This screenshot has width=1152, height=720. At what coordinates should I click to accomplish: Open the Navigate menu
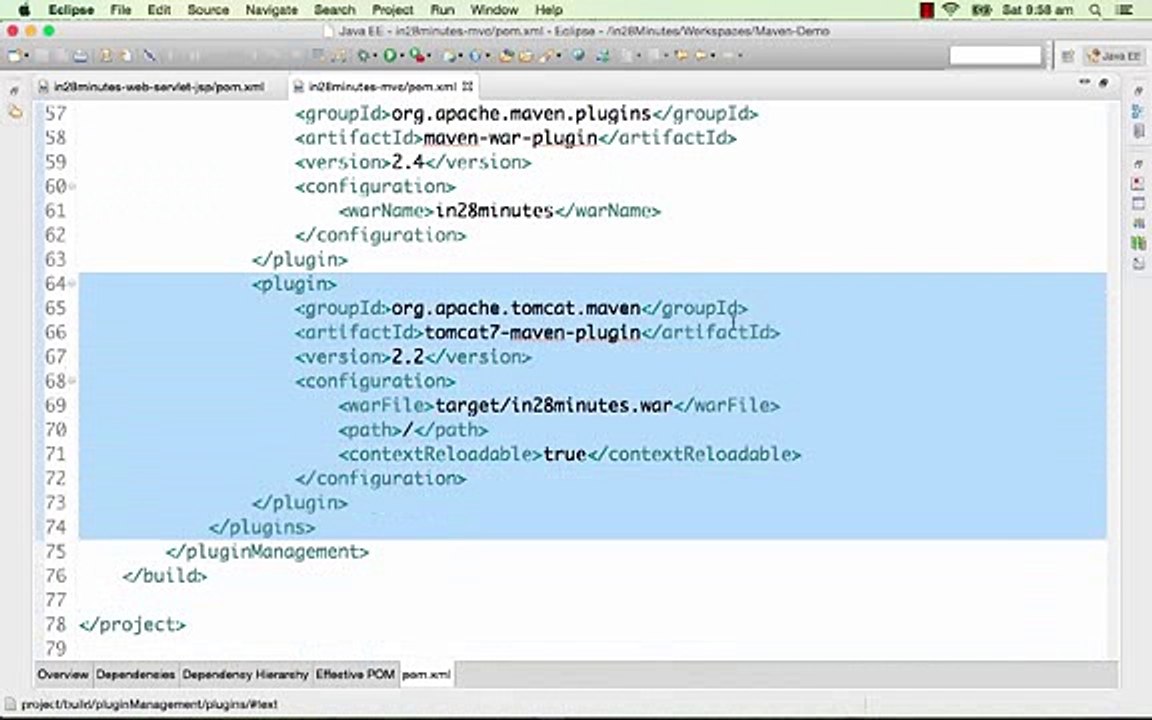[272, 10]
